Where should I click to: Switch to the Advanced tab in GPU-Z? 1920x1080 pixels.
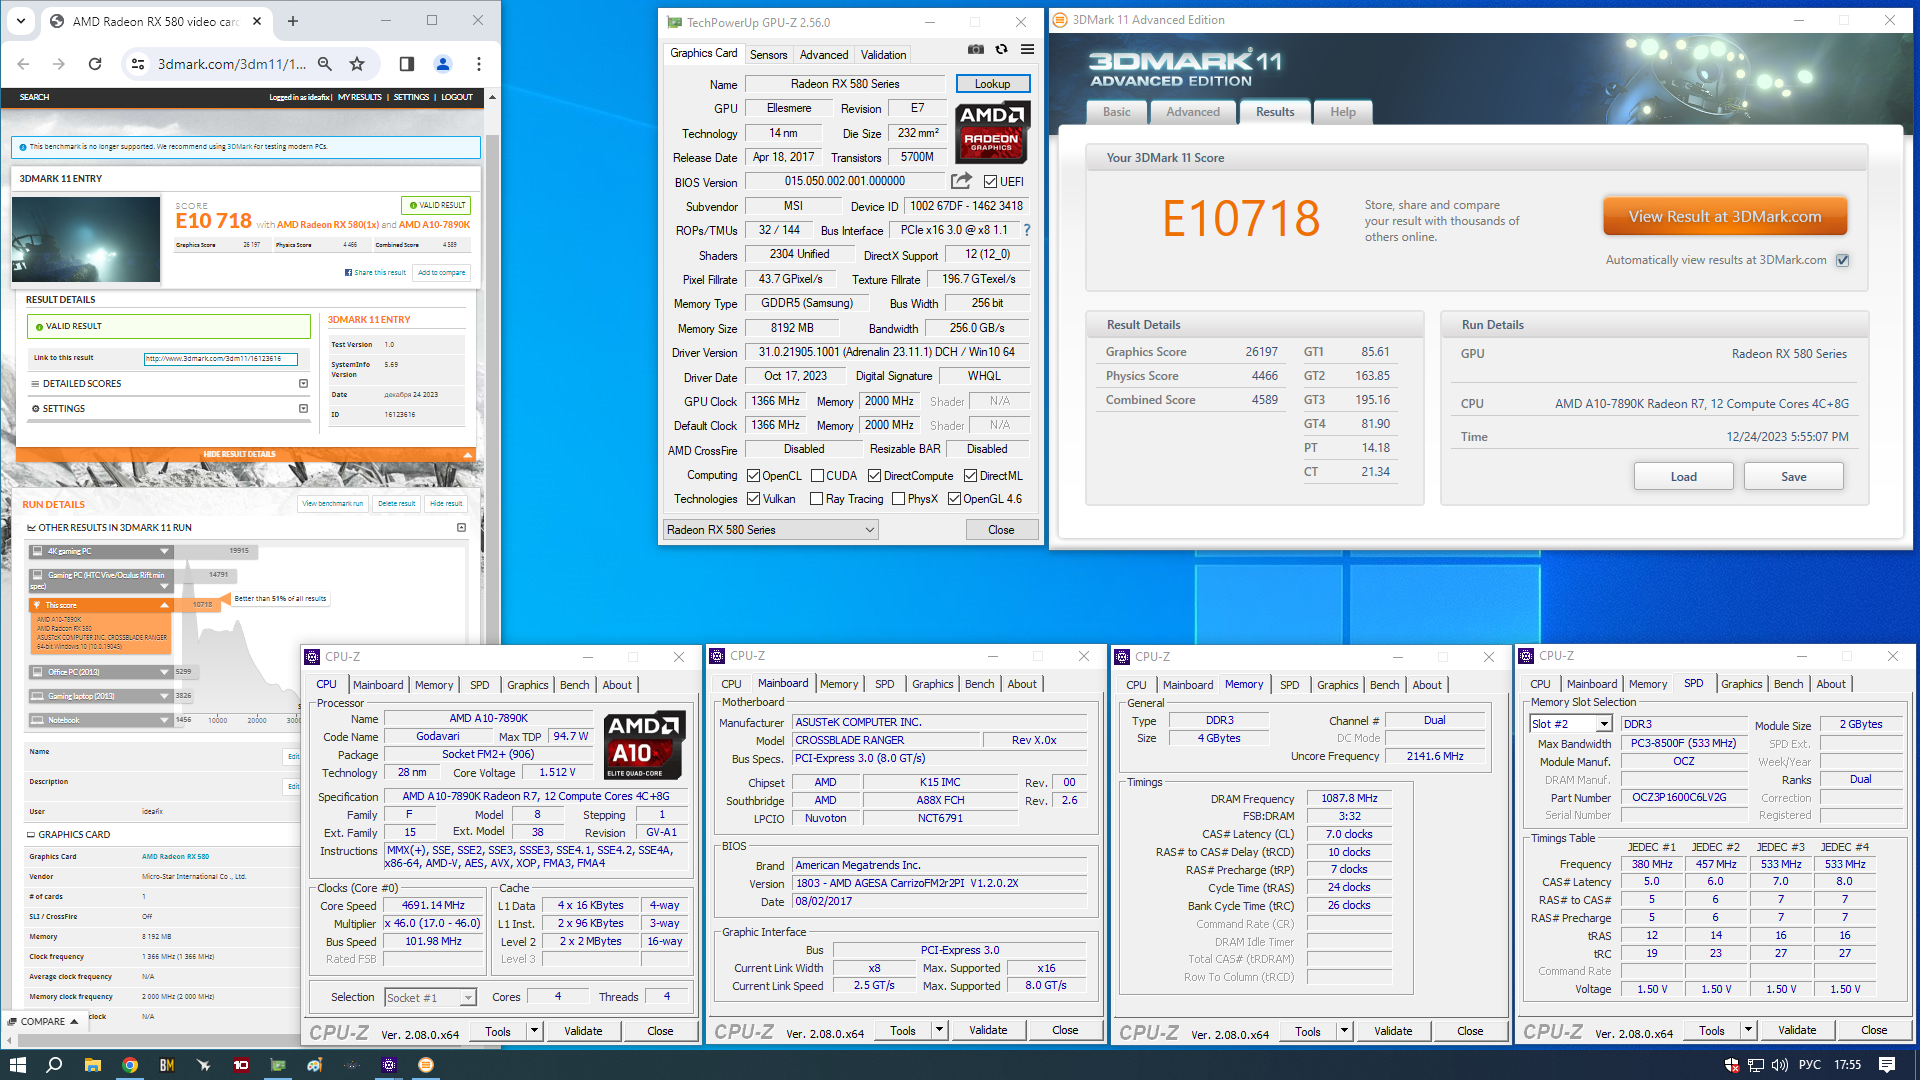(x=824, y=55)
